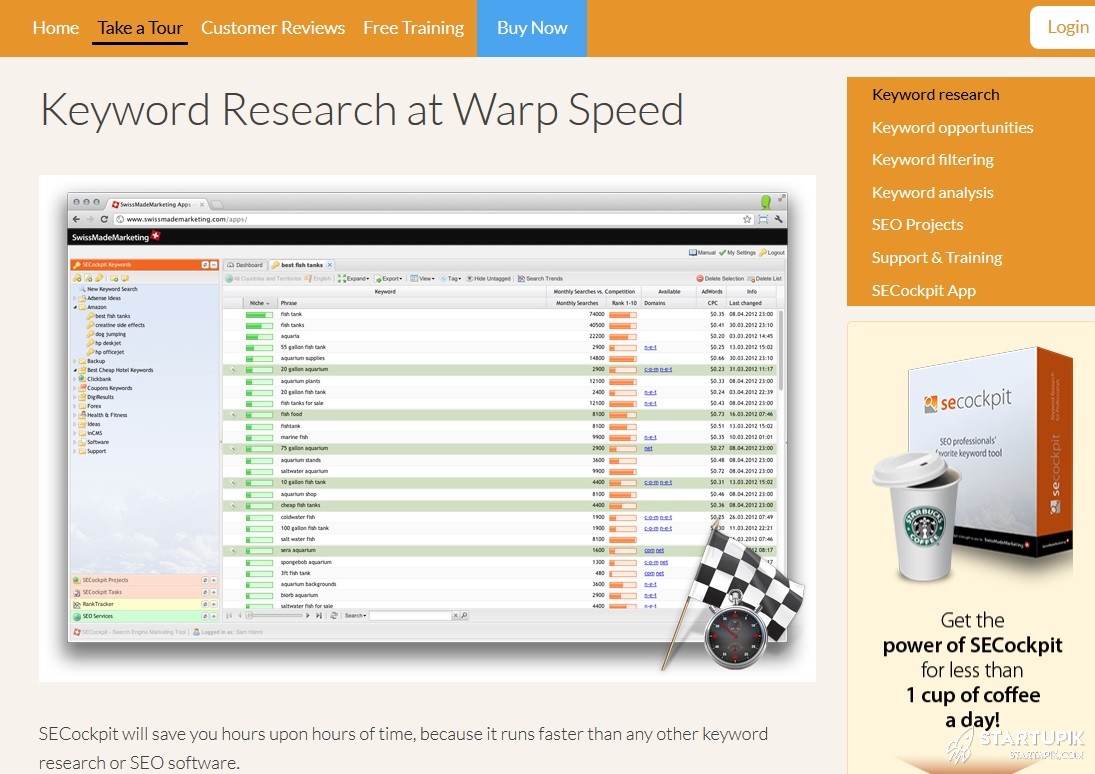Click the Delete Selection red icon
This screenshot has height=774, width=1095.
(701, 279)
